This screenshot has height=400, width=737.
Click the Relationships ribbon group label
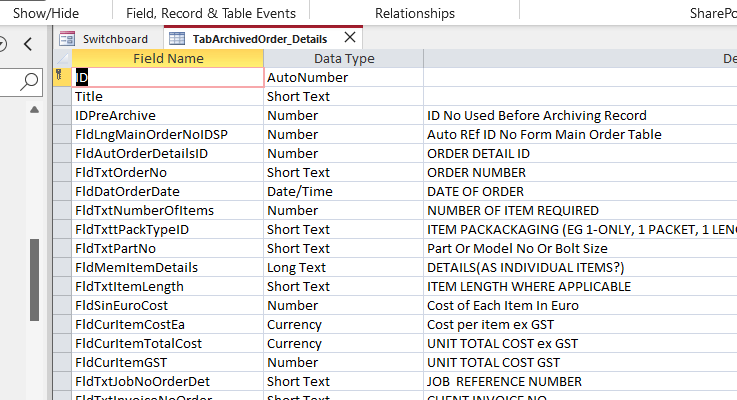pos(415,13)
